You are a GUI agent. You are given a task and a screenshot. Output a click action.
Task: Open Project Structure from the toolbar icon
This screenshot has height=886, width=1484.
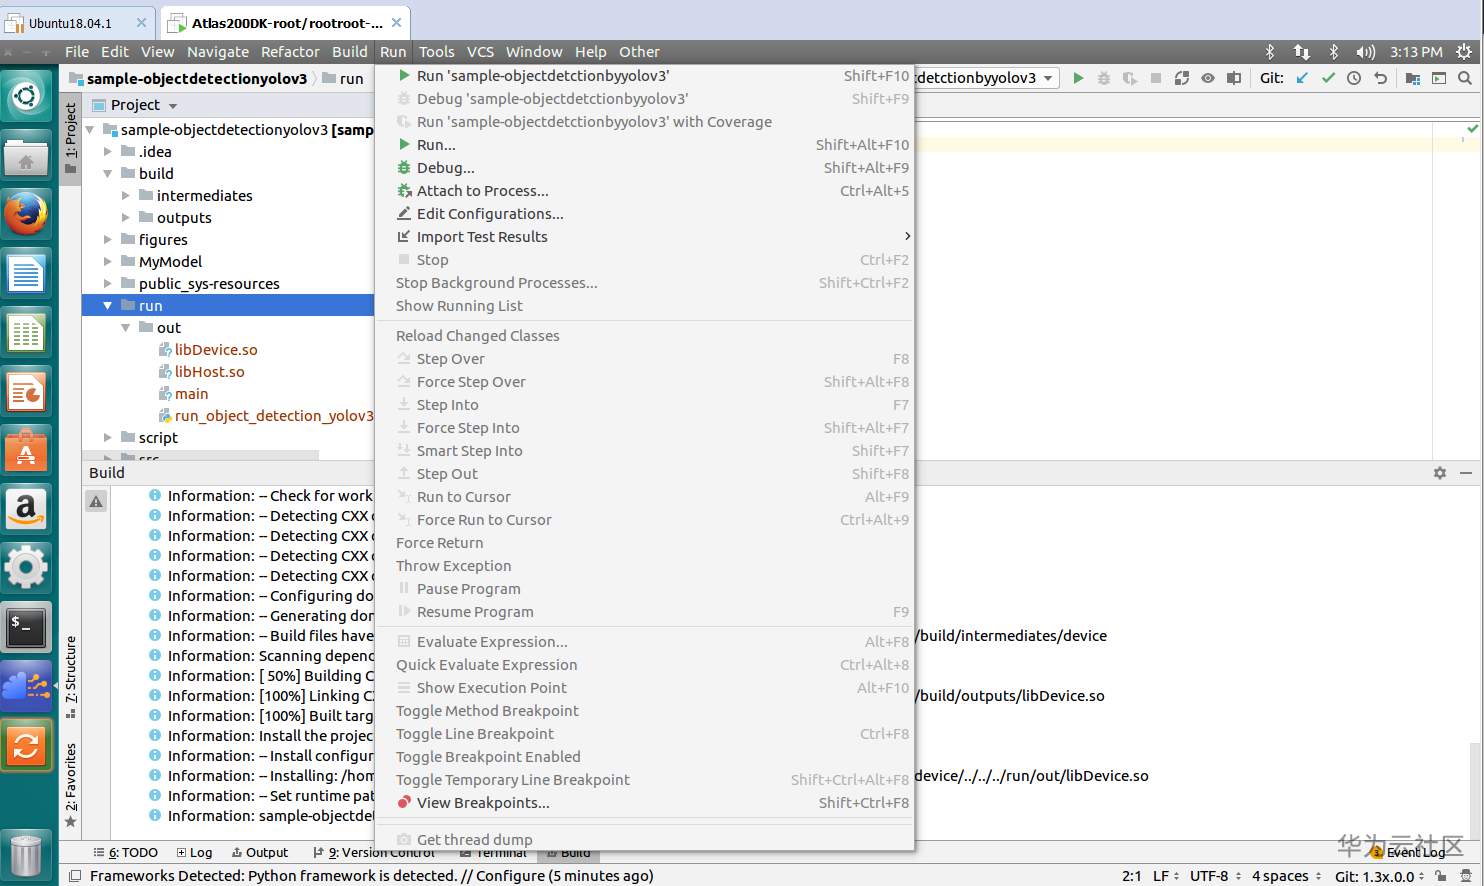pyautogui.click(x=1413, y=78)
